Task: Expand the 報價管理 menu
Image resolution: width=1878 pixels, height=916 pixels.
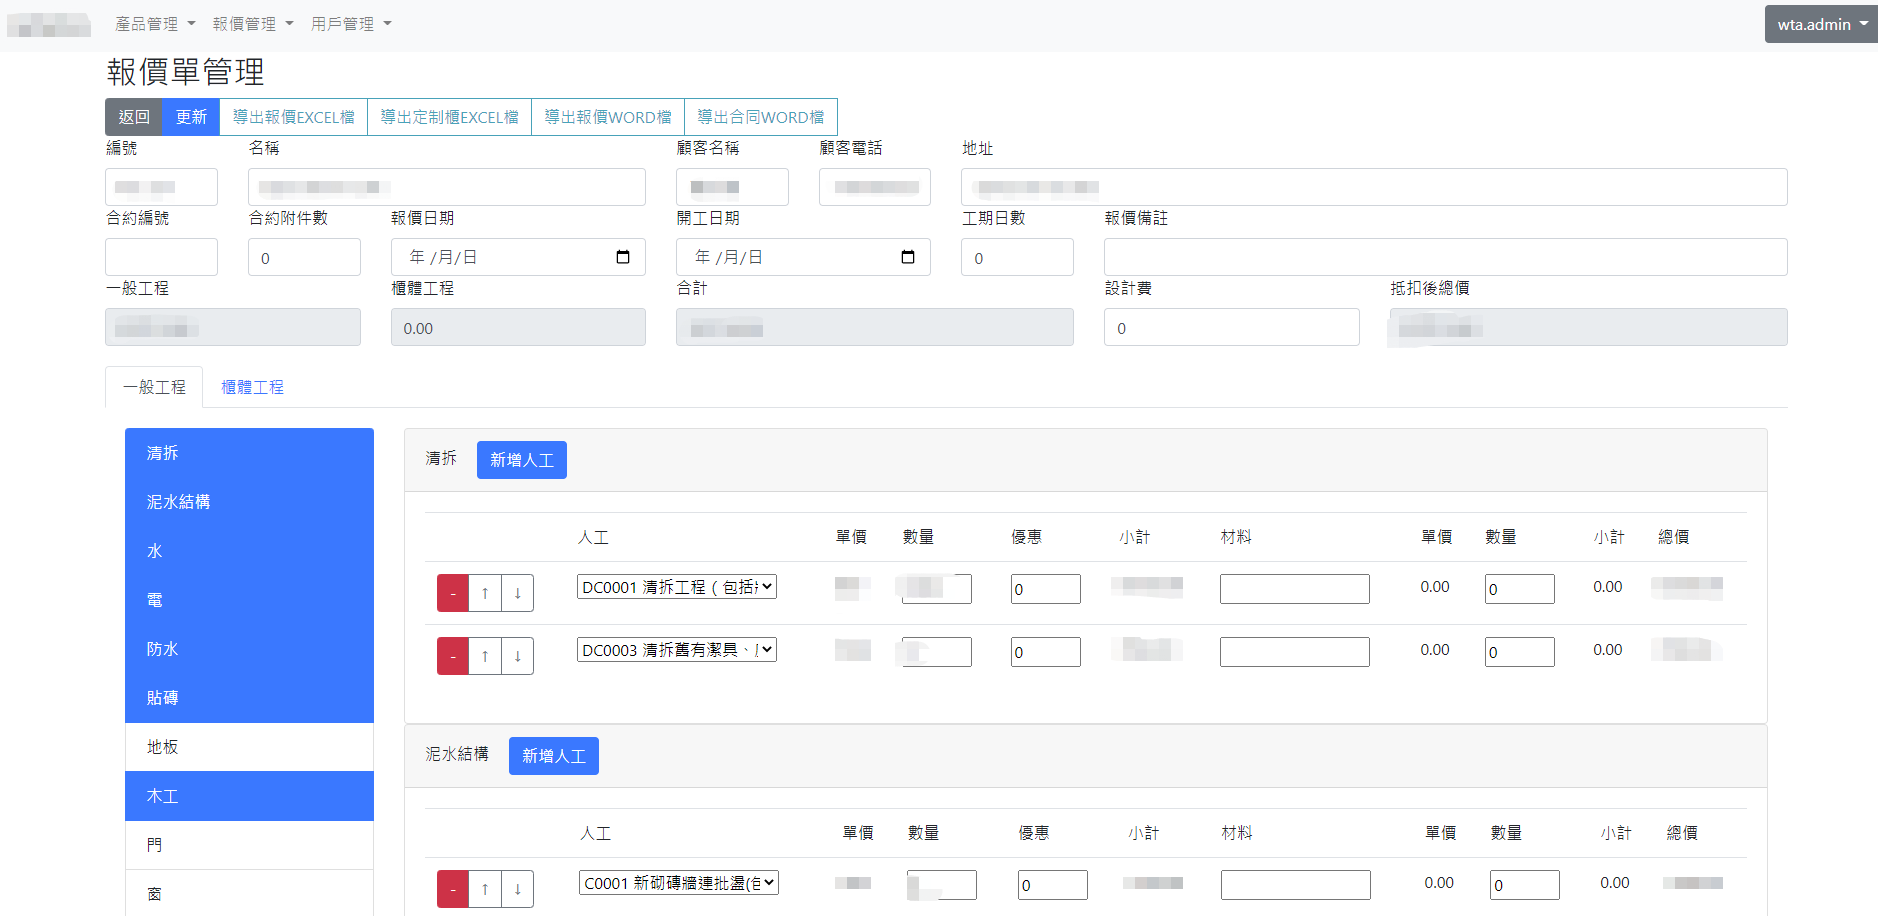Action: [x=253, y=24]
